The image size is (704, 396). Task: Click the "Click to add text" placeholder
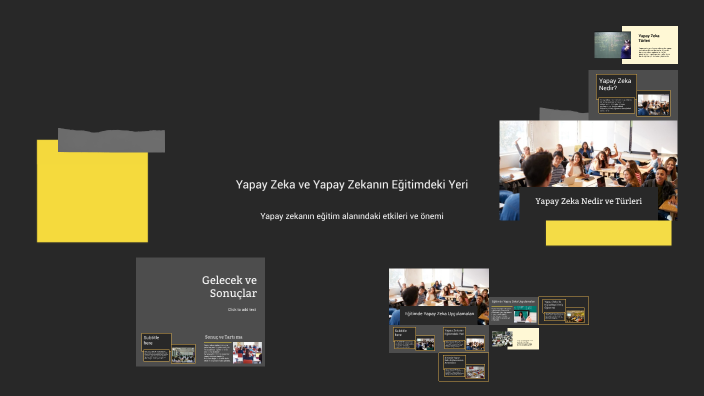tap(242, 309)
